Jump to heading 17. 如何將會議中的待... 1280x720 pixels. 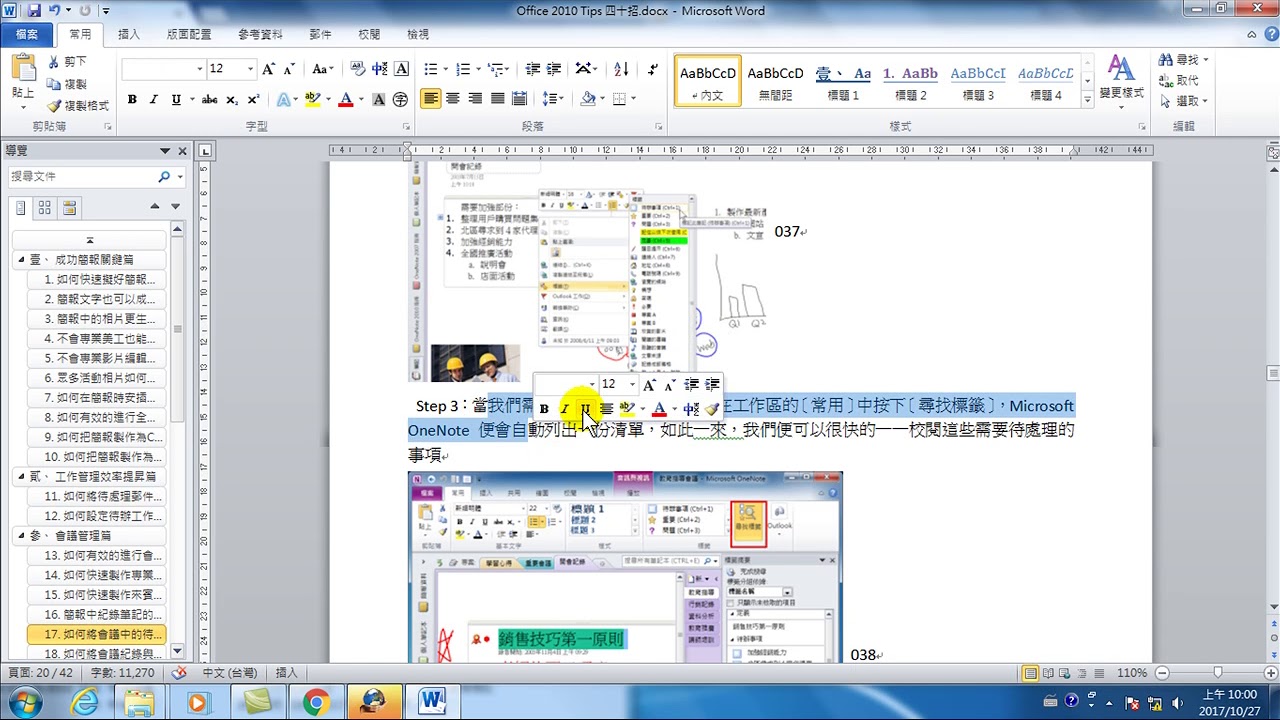[98, 634]
